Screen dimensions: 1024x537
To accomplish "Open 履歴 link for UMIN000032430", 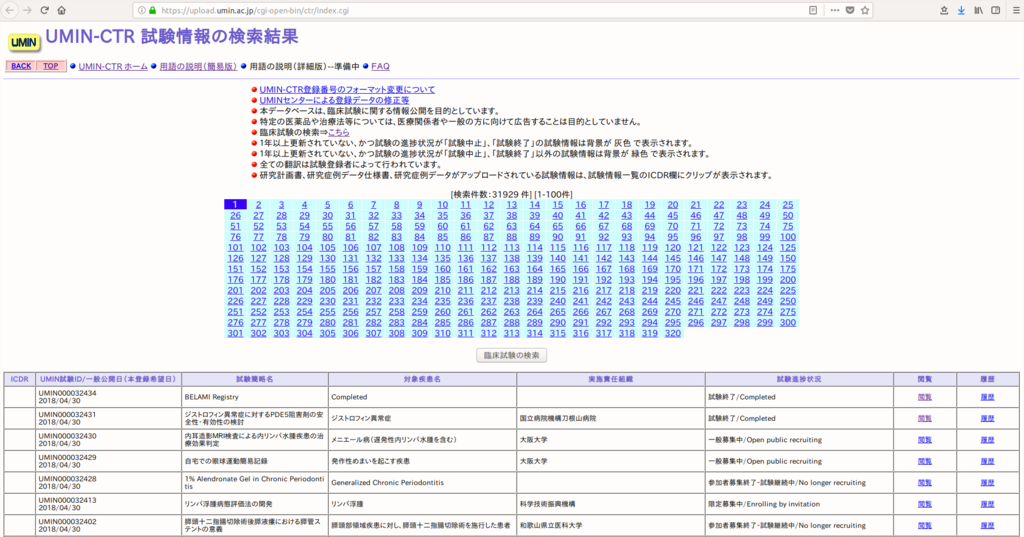I will [x=987, y=440].
